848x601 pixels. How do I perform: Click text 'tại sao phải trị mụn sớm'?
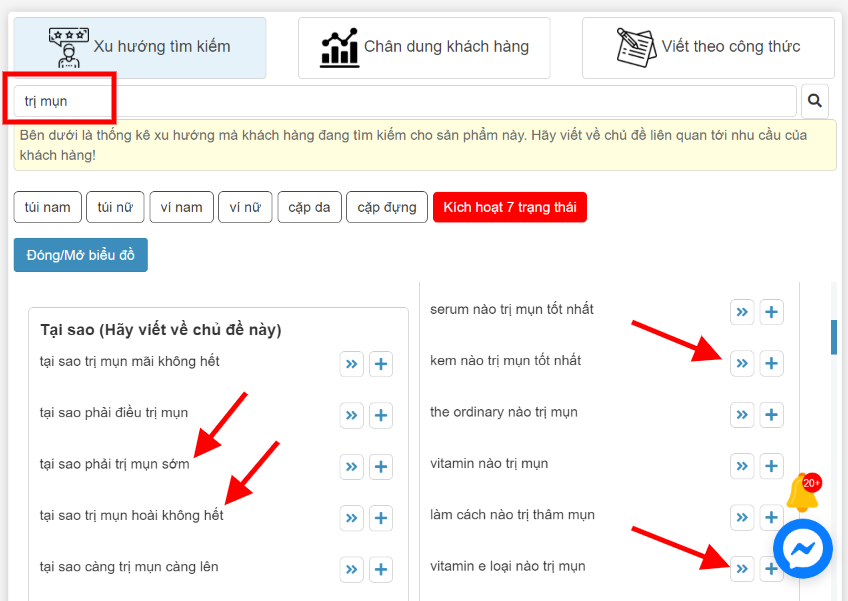pos(115,464)
